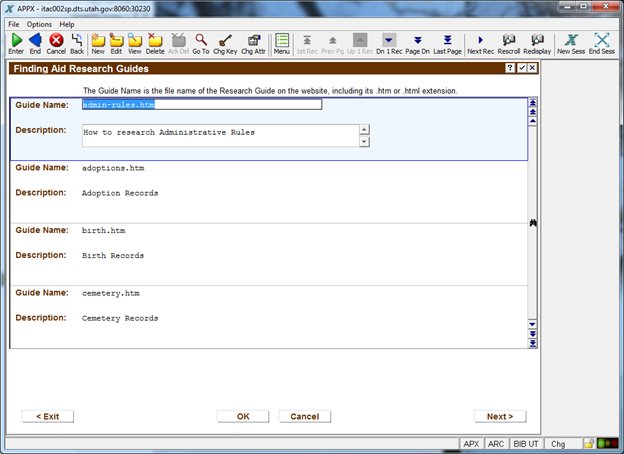Viewport: 624px width, 454px height.
Task: Open the File menu
Action: tap(13, 23)
